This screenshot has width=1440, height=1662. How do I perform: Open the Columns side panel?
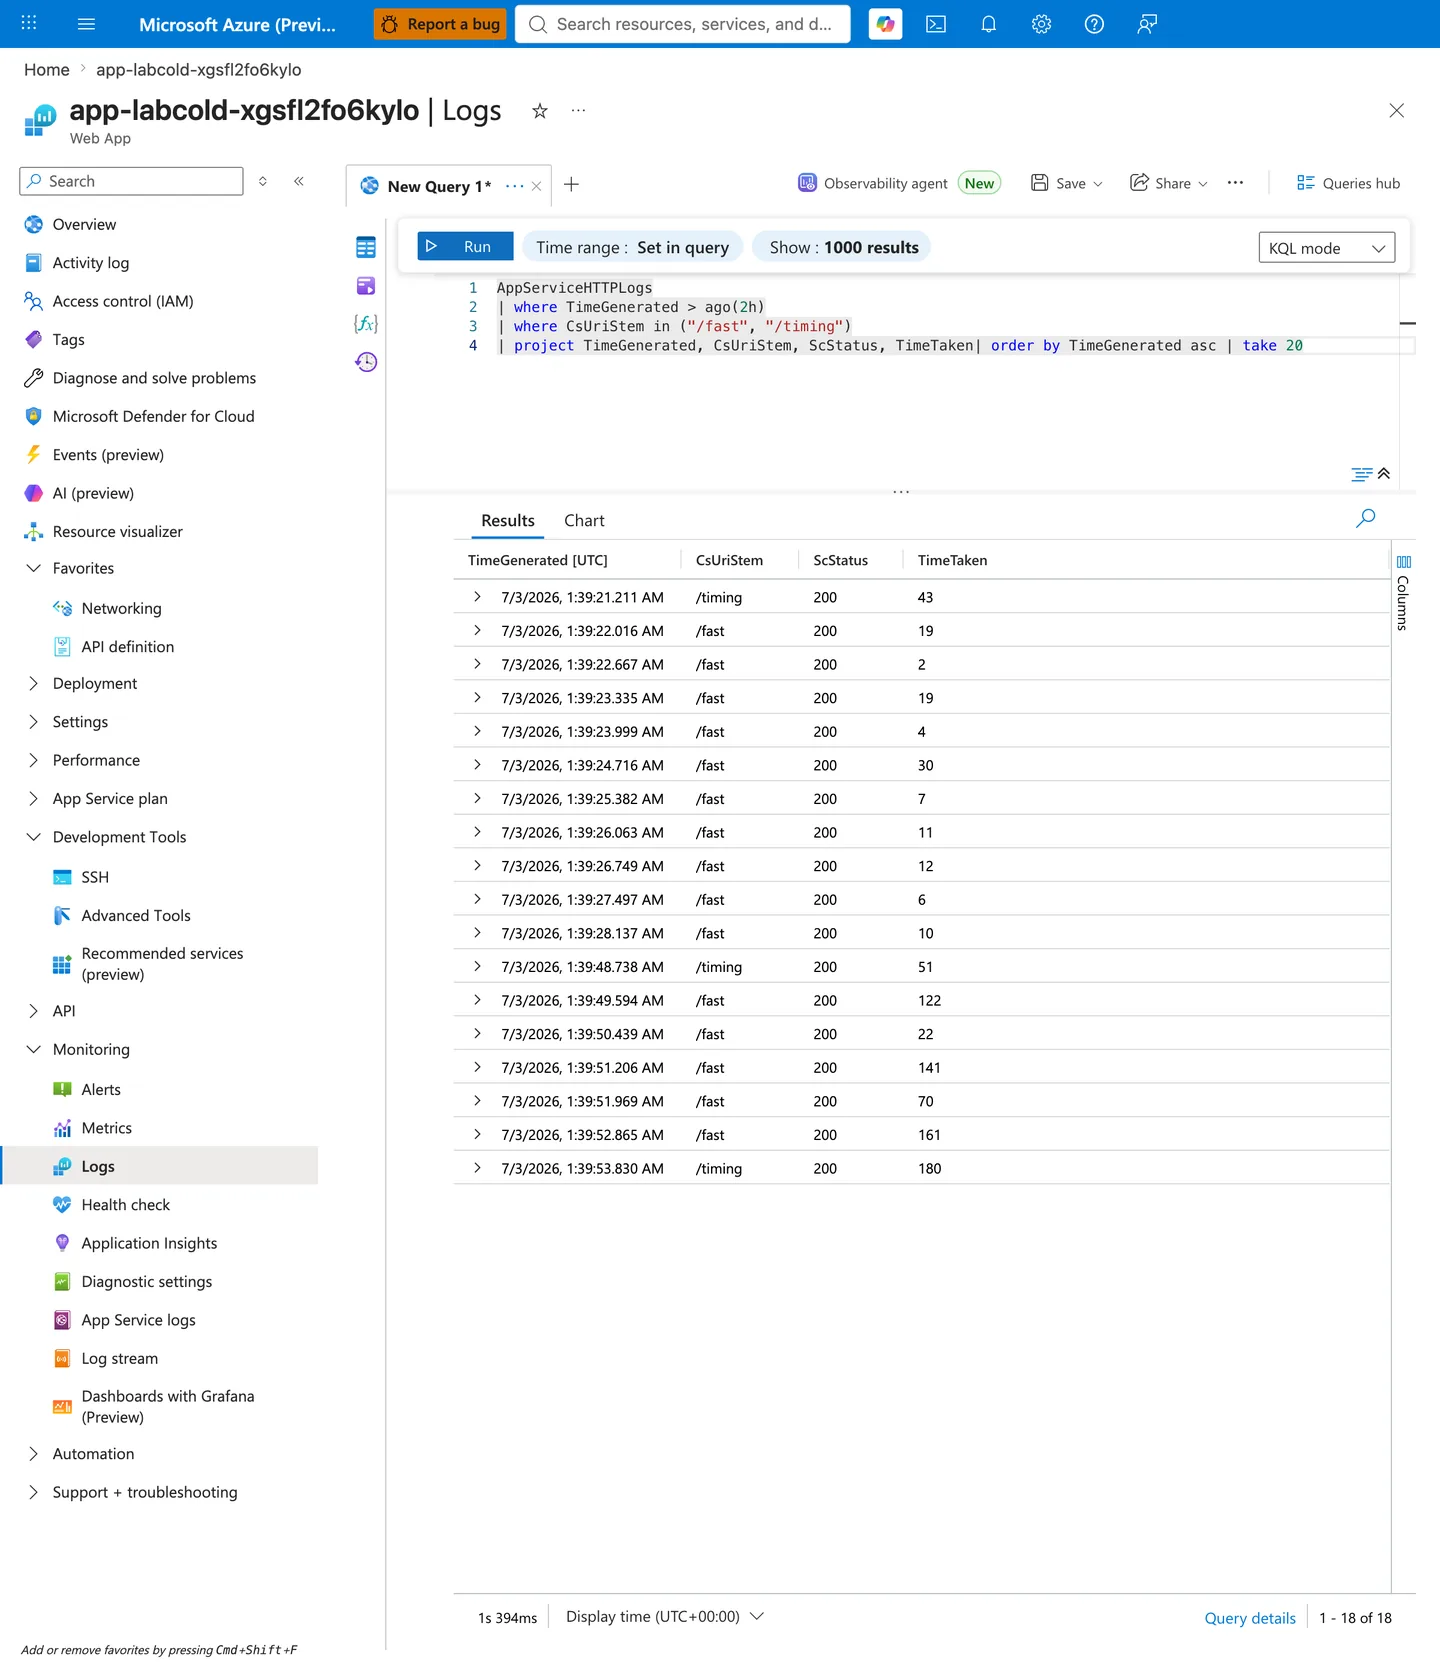(x=1403, y=593)
